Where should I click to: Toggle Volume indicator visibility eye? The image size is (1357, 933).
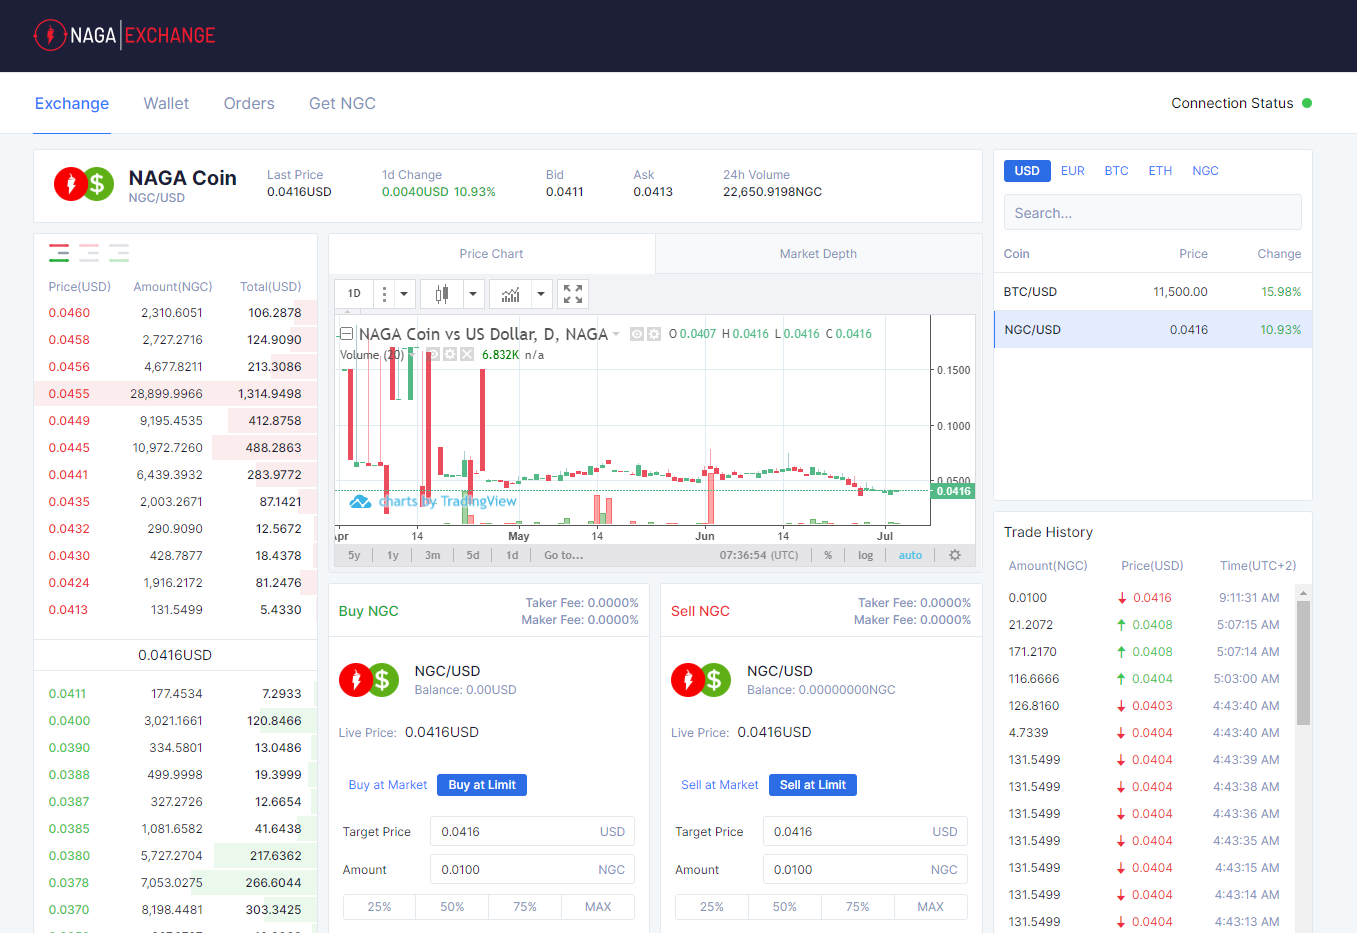(434, 354)
